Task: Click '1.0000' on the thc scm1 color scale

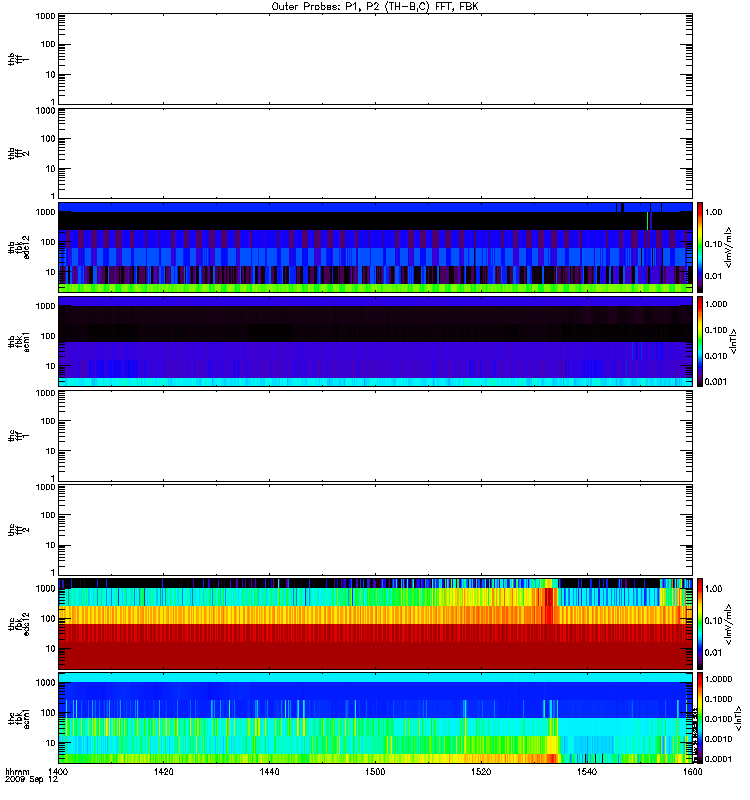Action: click(718, 679)
